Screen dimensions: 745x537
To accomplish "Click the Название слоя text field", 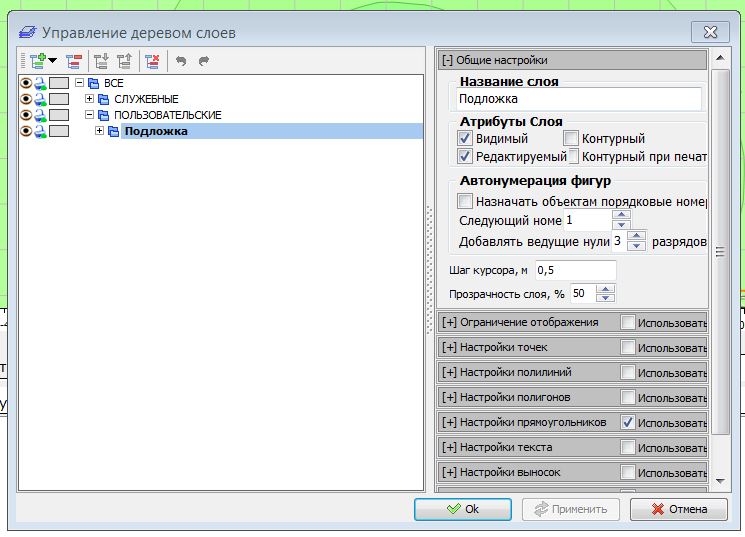I will point(578,100).
